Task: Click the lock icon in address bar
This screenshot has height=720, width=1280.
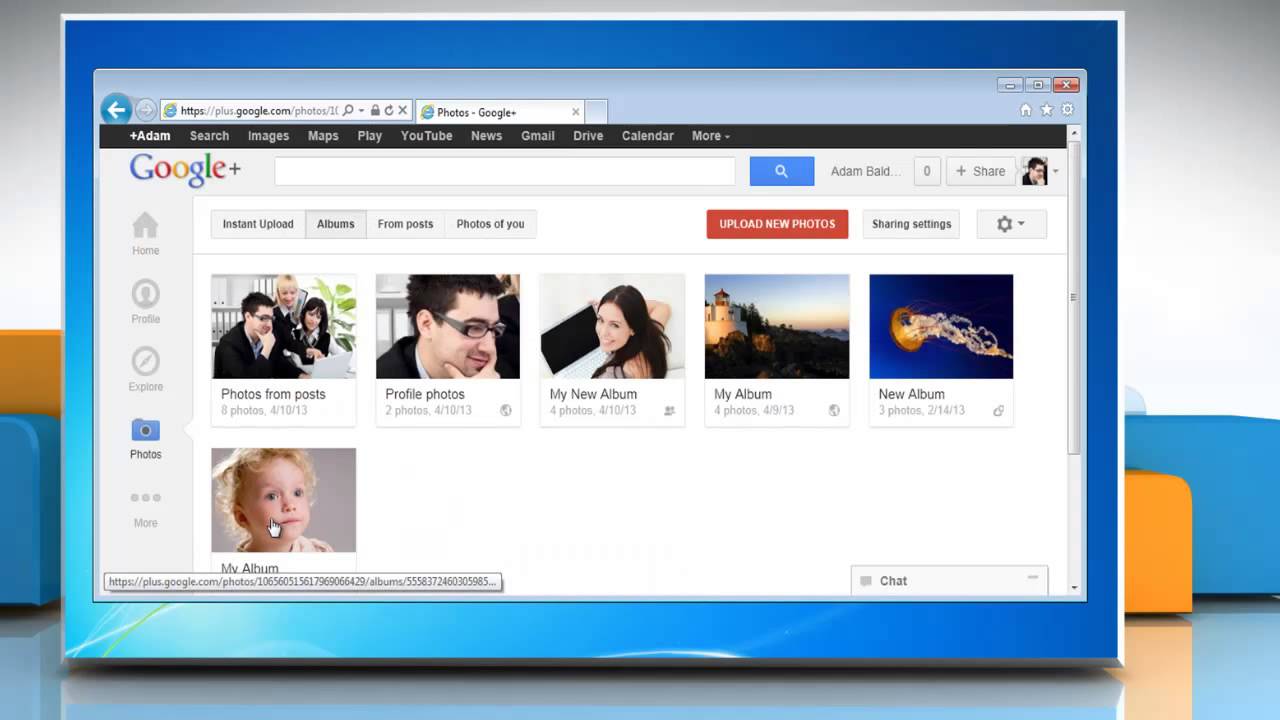Action: (x=375, y=111)
